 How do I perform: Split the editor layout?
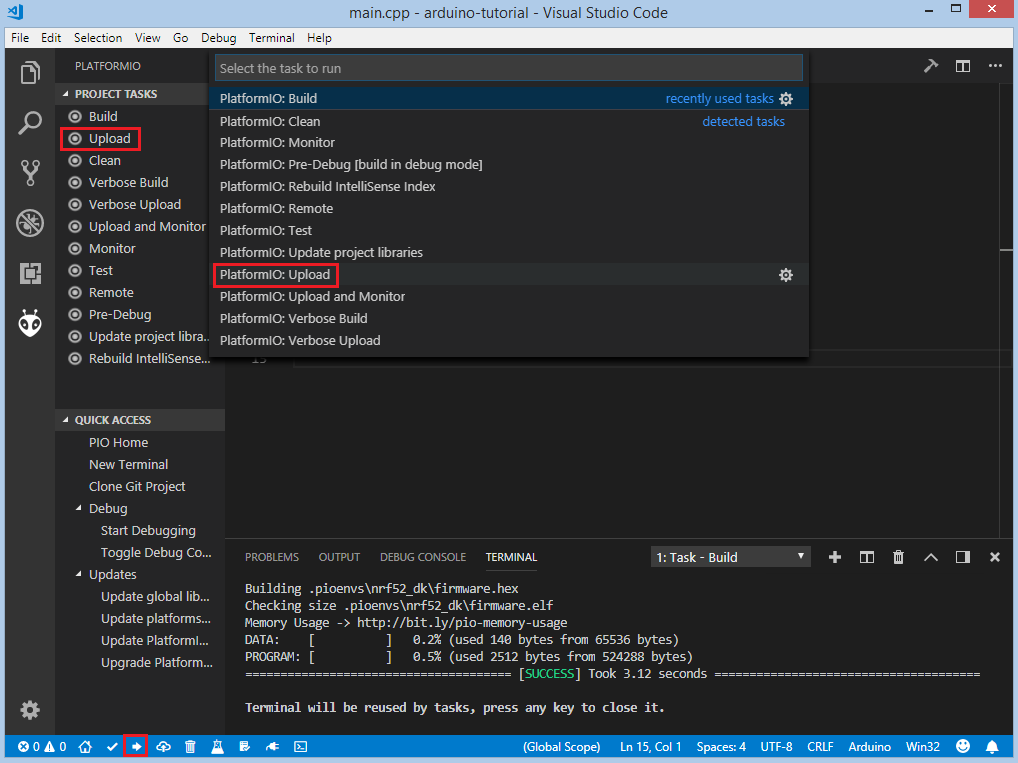(x=963, y=66)
